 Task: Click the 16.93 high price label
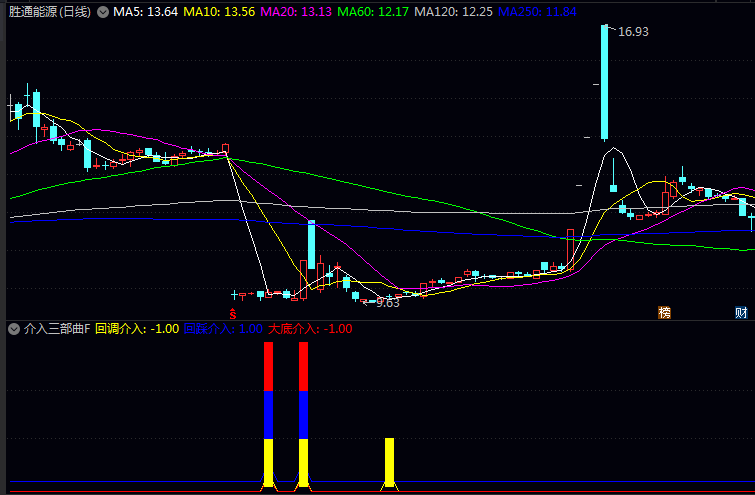[633, 32]
